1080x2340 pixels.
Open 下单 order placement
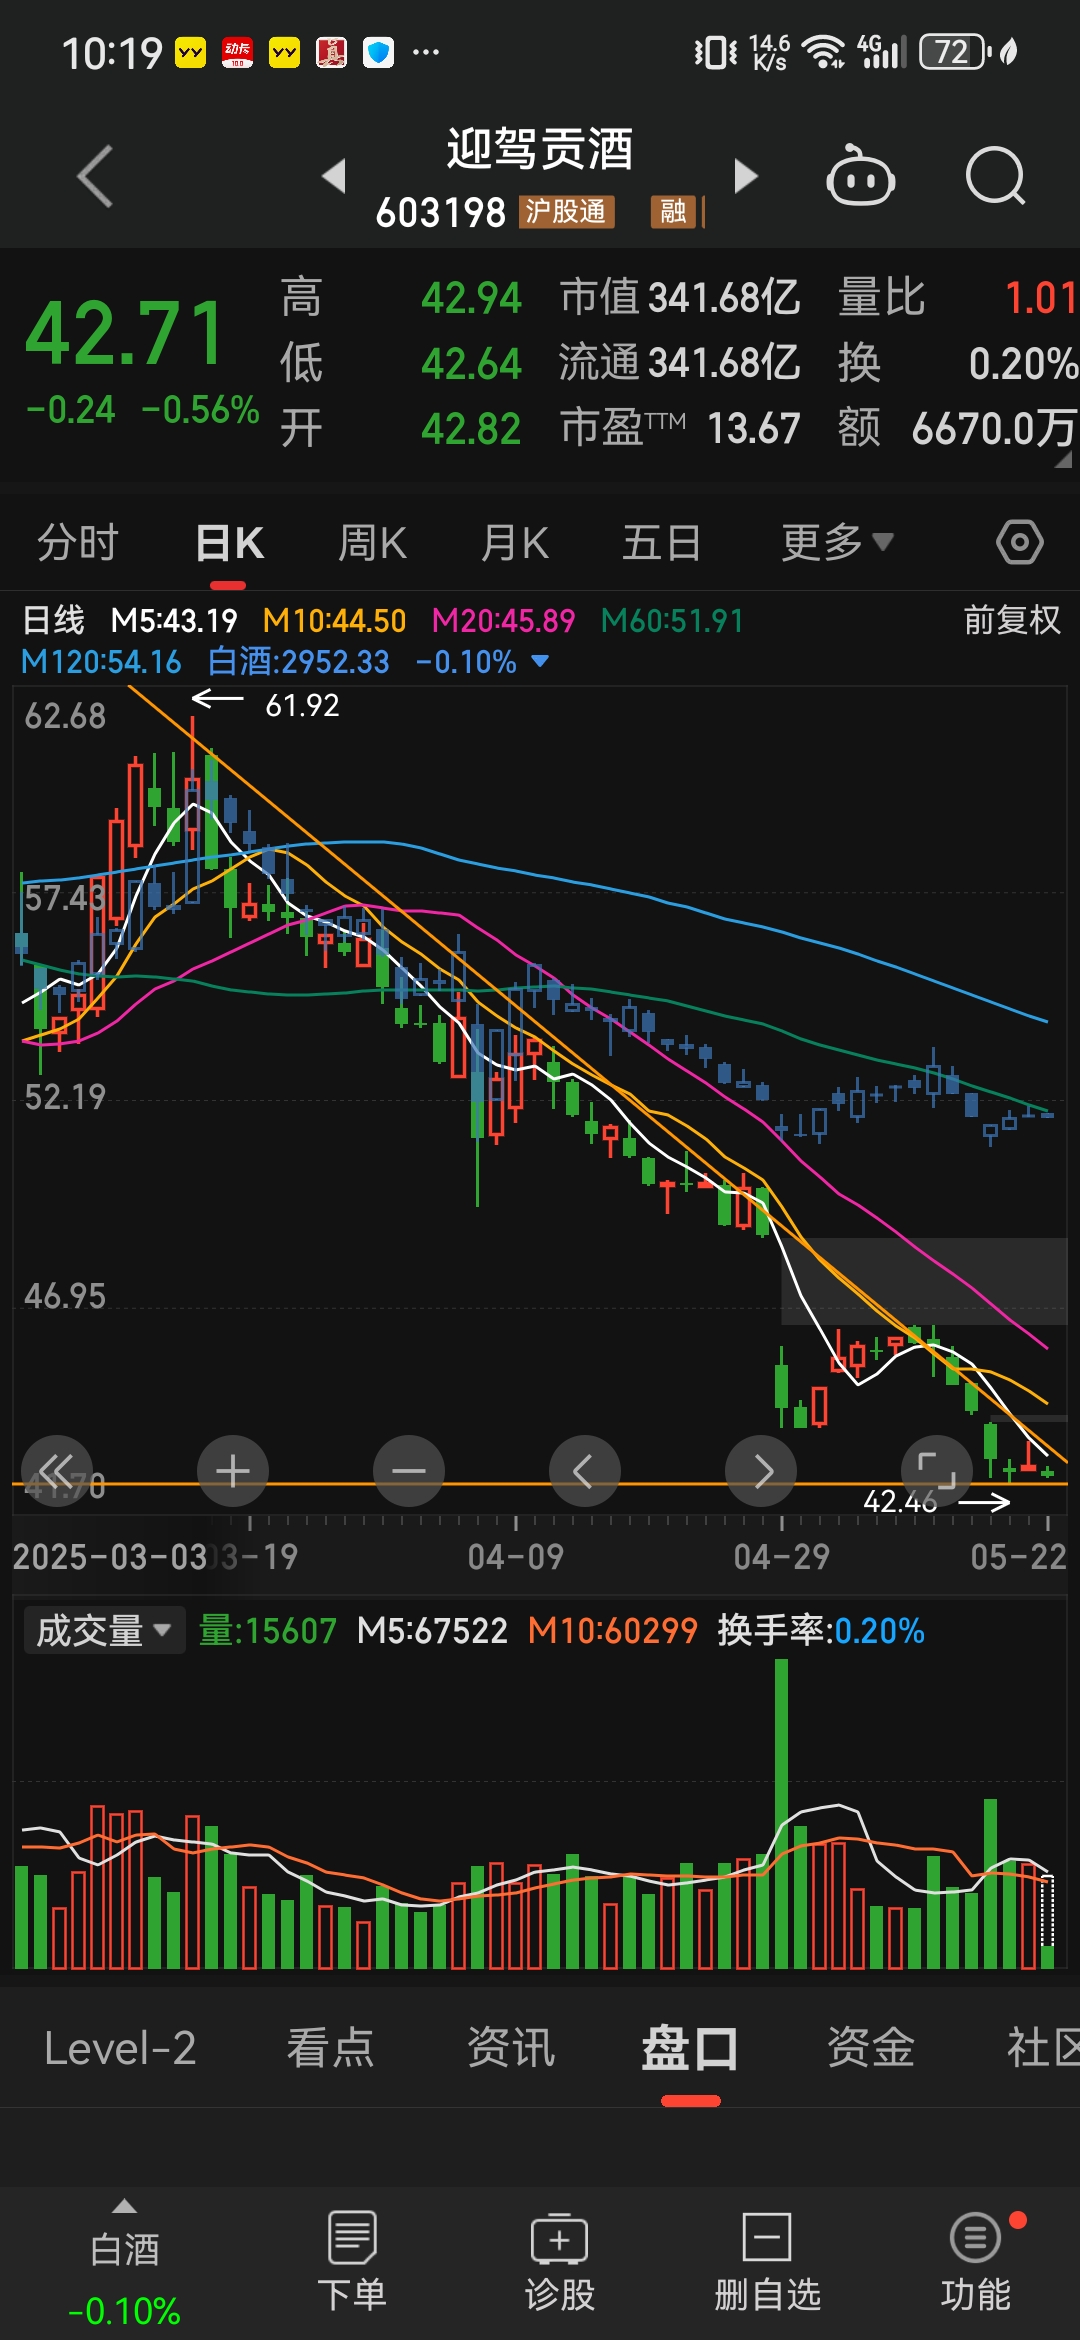pos(351,2262)
